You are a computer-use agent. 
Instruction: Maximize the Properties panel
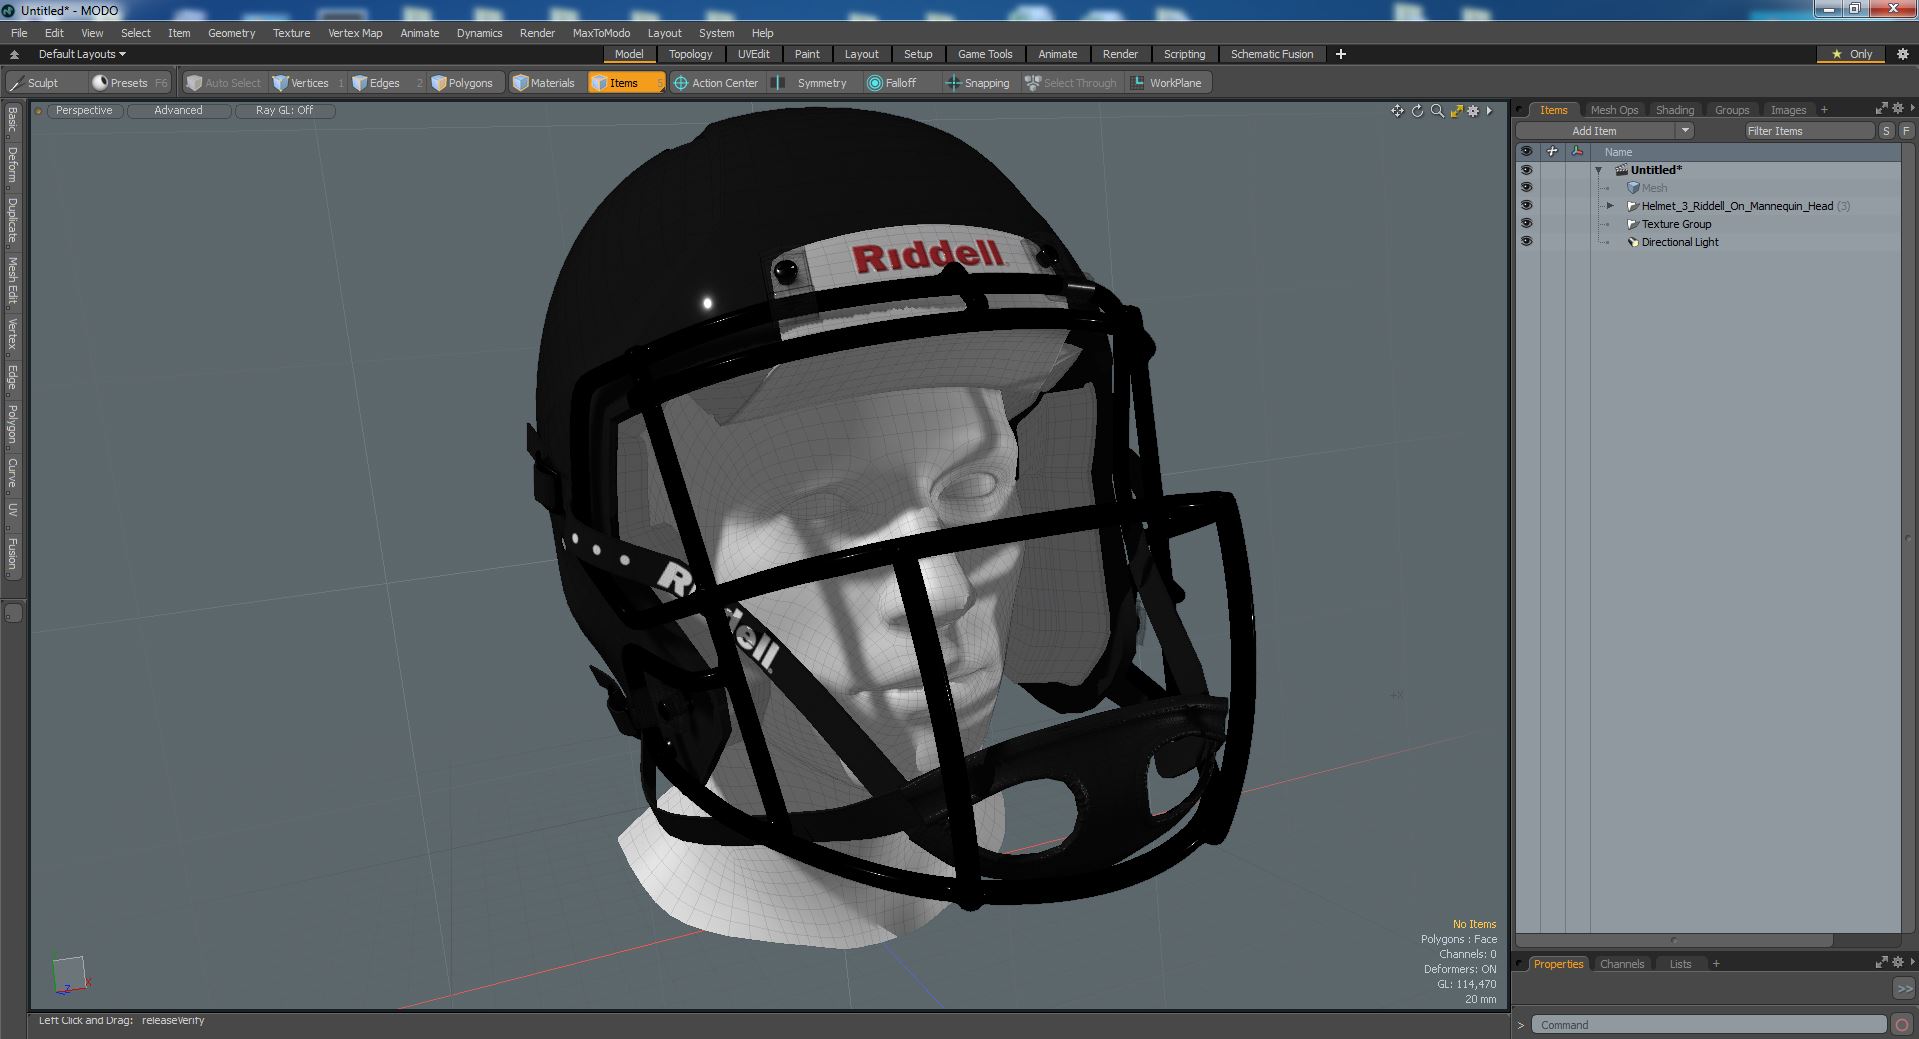tap(1881, 962)
